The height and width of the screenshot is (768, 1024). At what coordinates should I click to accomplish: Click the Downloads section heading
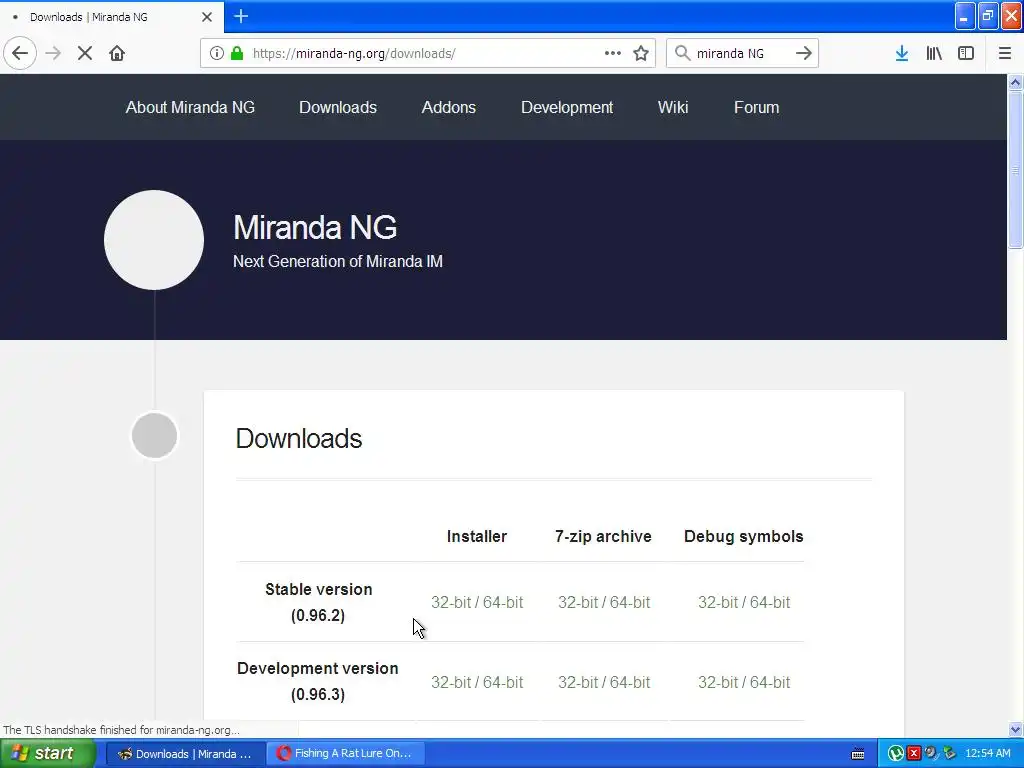point(298,438)
